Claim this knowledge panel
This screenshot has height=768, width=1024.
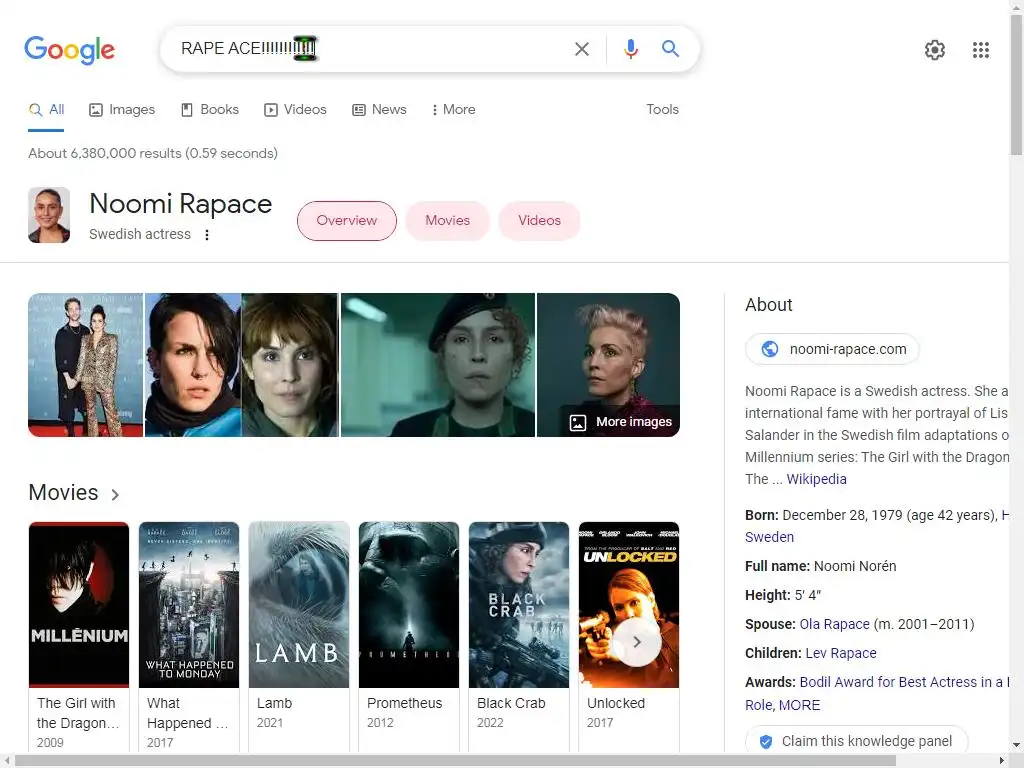point(857,742)
